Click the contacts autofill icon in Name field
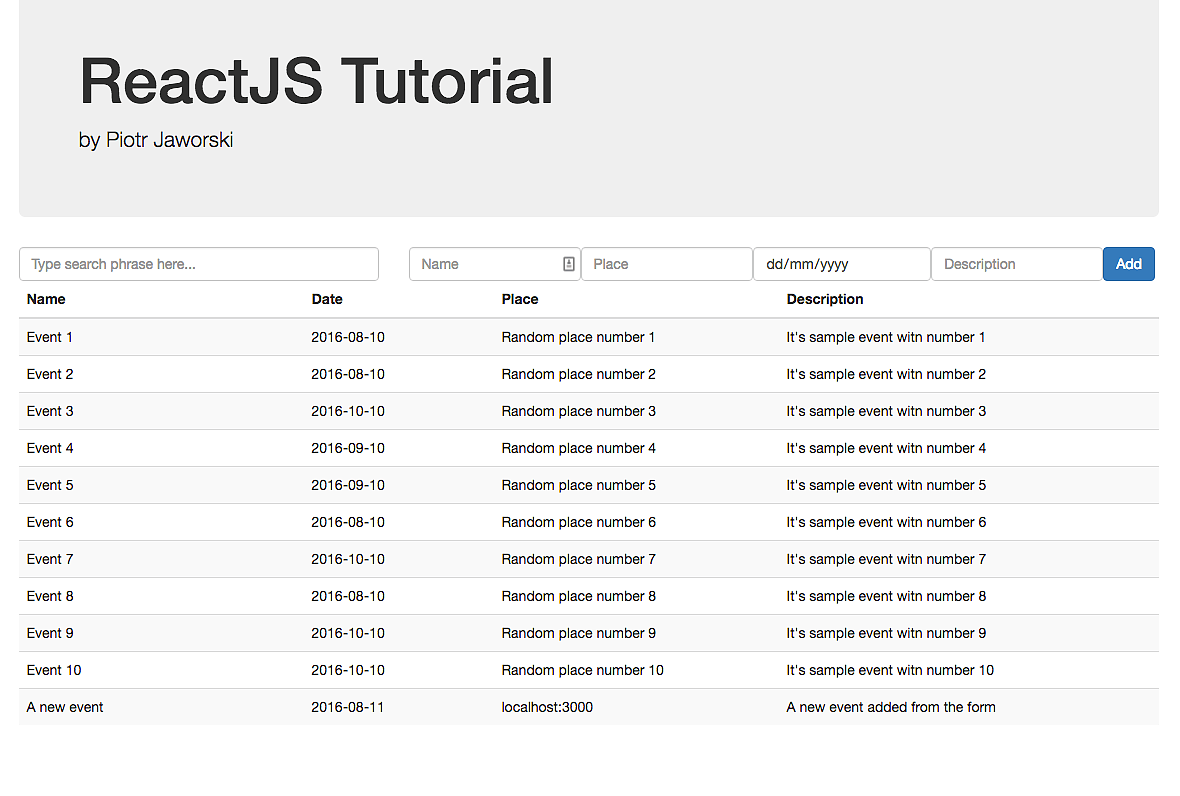The width and height of the screenshot is (1180, 796). pos(568,264)
